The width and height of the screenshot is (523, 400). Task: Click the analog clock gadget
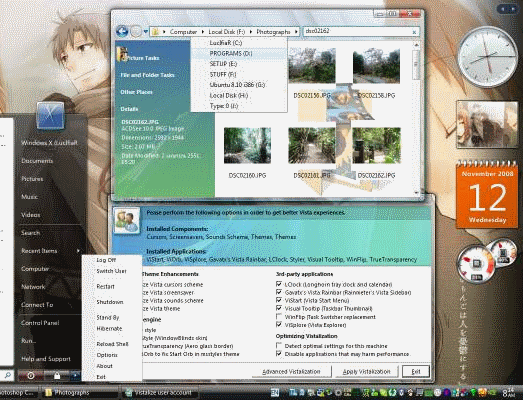(x=487, y=57)
